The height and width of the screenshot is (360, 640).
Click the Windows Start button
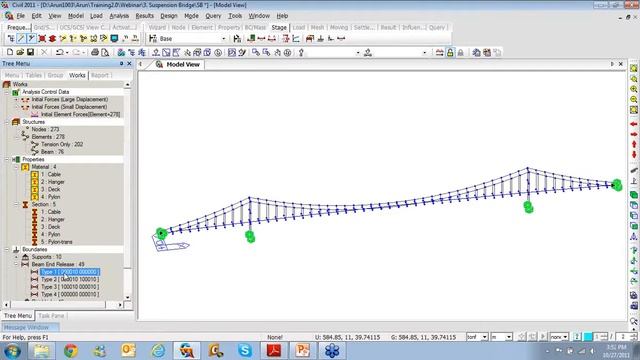[12, 351]
